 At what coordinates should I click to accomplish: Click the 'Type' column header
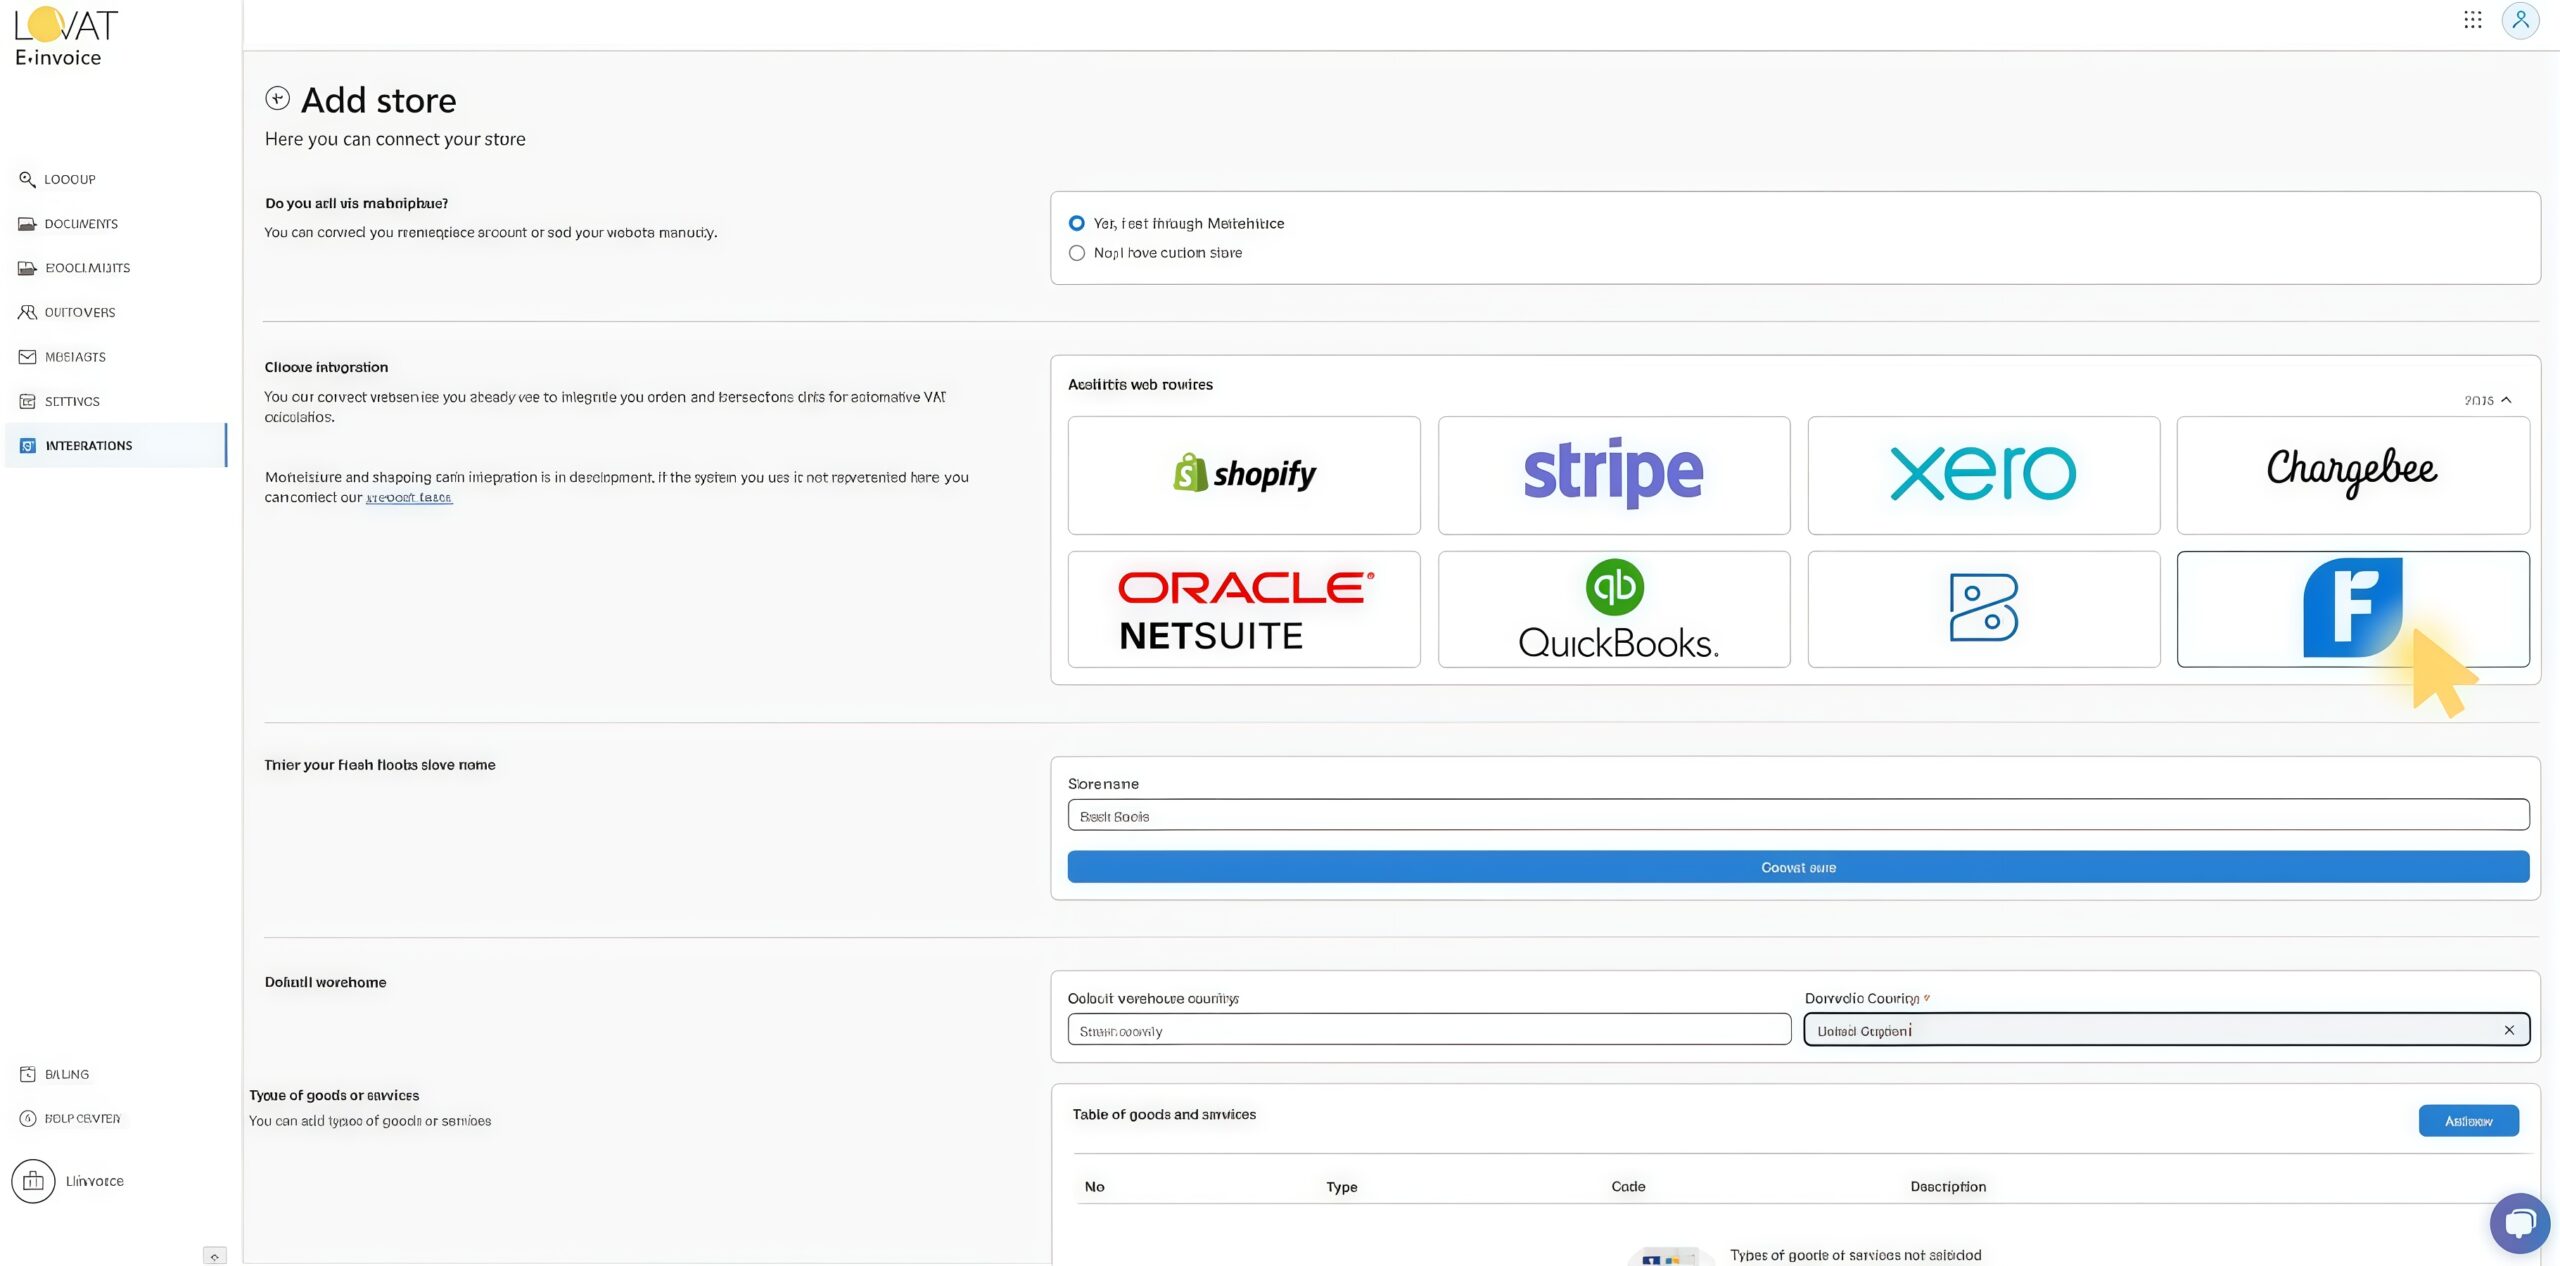(1341, 1187)
